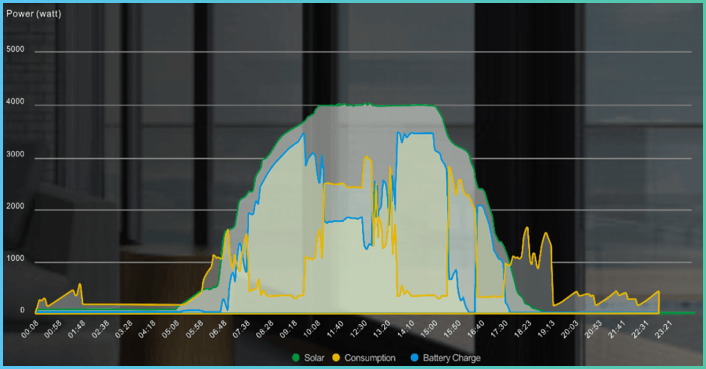
Task: Click the 09:18 time axis label
Action: (x=289, y=329)
